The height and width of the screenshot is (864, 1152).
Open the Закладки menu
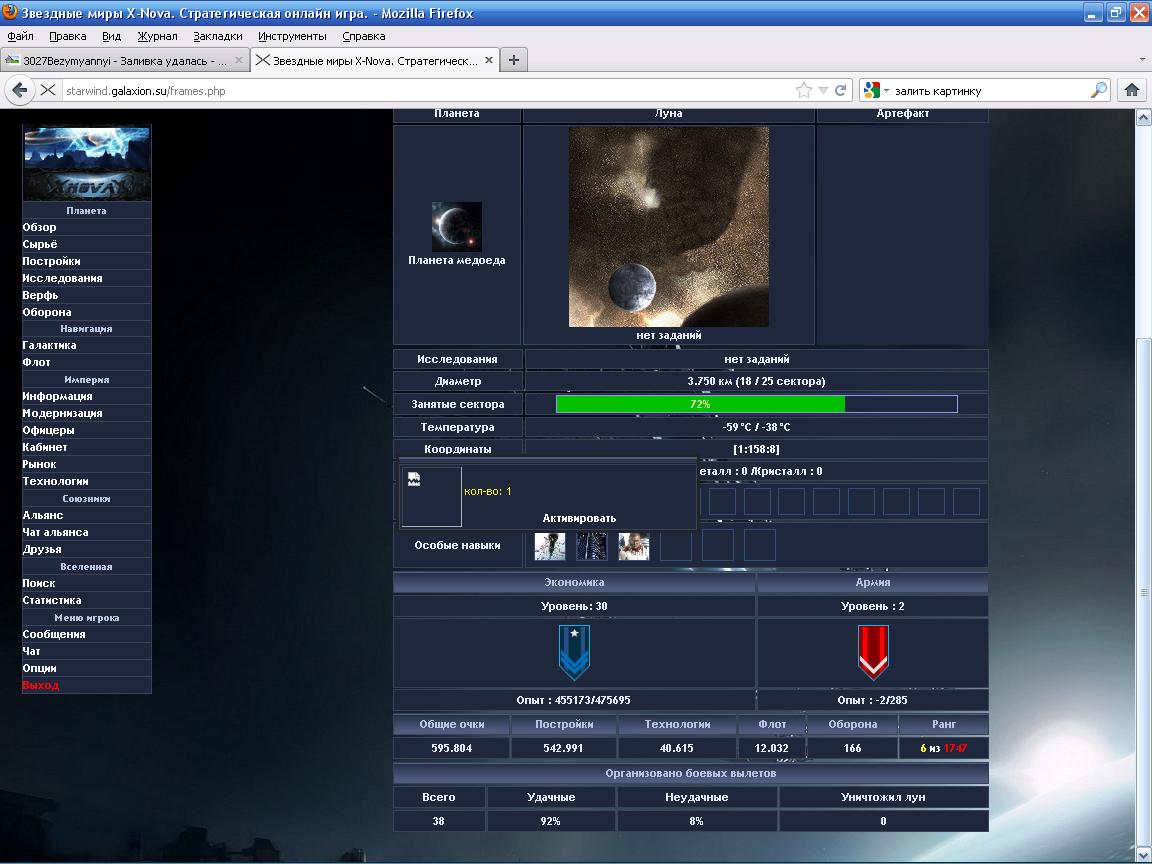pyautogui.click(x=217, y=36)
